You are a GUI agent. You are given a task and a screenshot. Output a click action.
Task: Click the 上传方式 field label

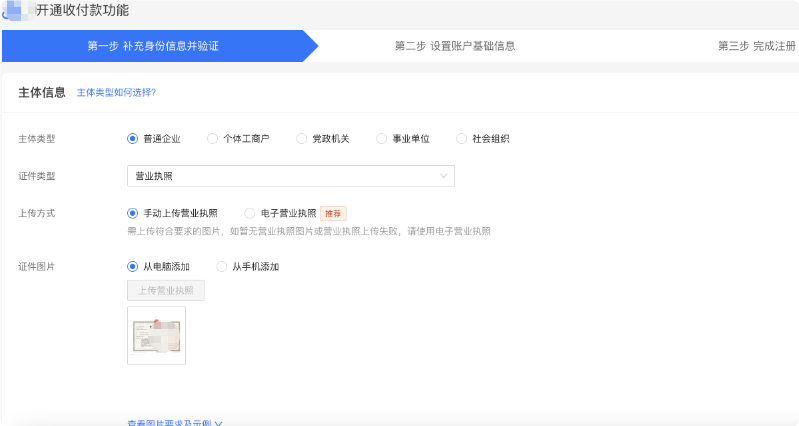(x=37, y=213)
